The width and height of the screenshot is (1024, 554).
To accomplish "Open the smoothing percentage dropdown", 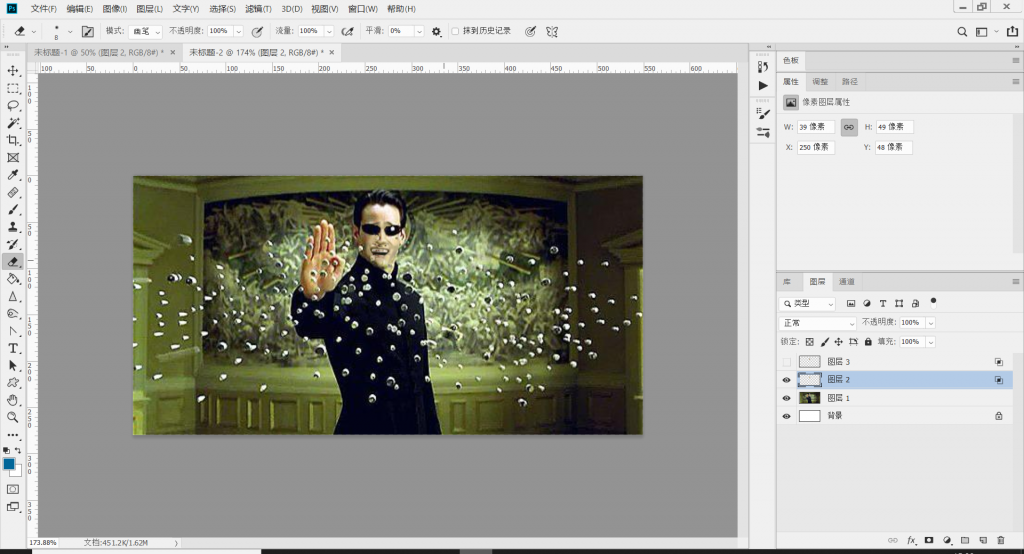I will coord(419,31).
